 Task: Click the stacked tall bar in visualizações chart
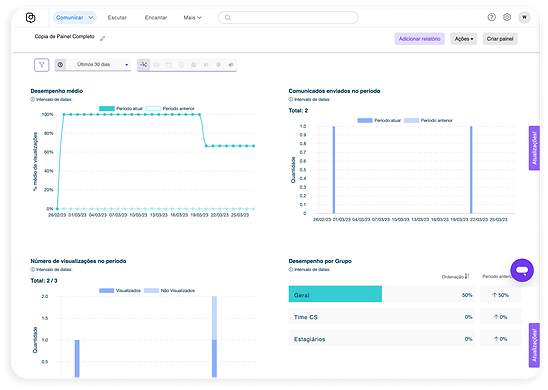[214, 337]
